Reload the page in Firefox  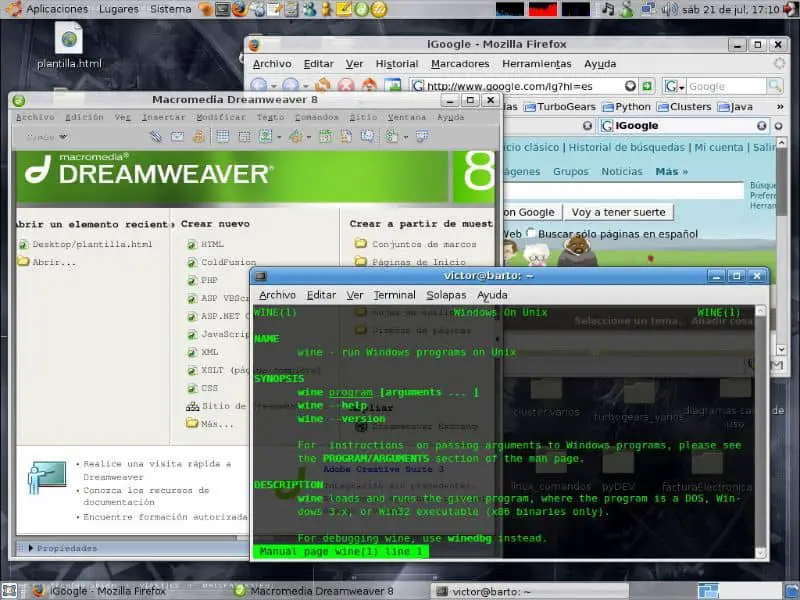[x=322, y=85]
